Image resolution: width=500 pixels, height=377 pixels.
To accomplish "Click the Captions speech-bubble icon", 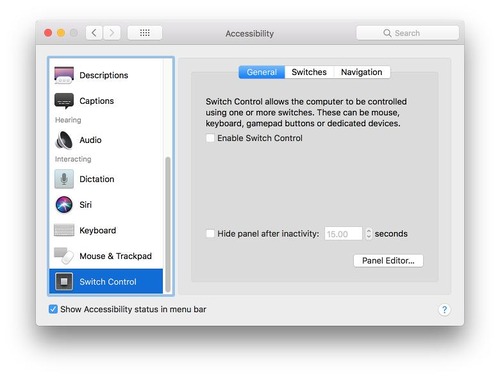I will click(64, 101).
